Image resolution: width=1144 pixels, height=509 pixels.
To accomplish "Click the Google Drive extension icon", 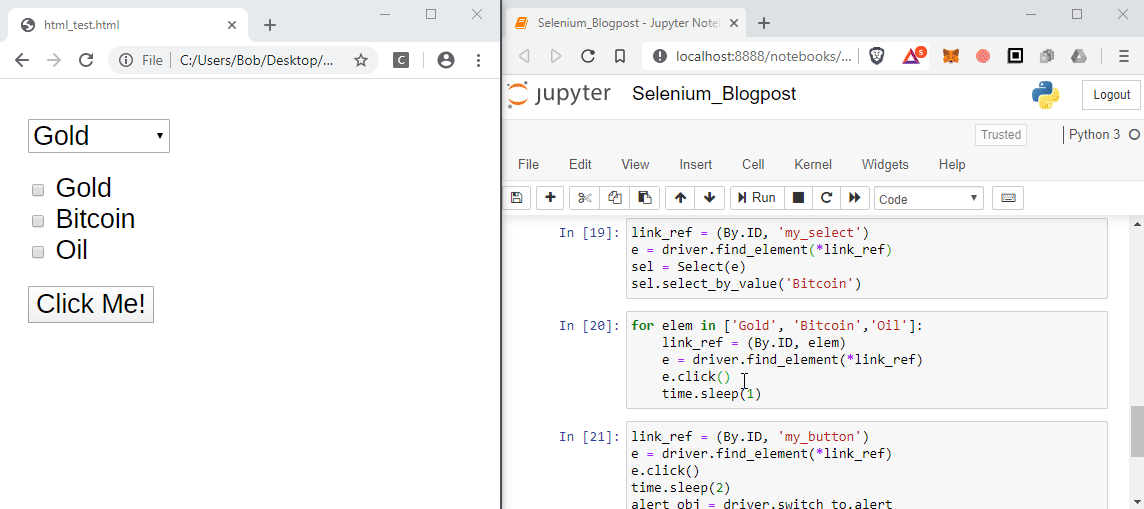I will click(1079, 56).
